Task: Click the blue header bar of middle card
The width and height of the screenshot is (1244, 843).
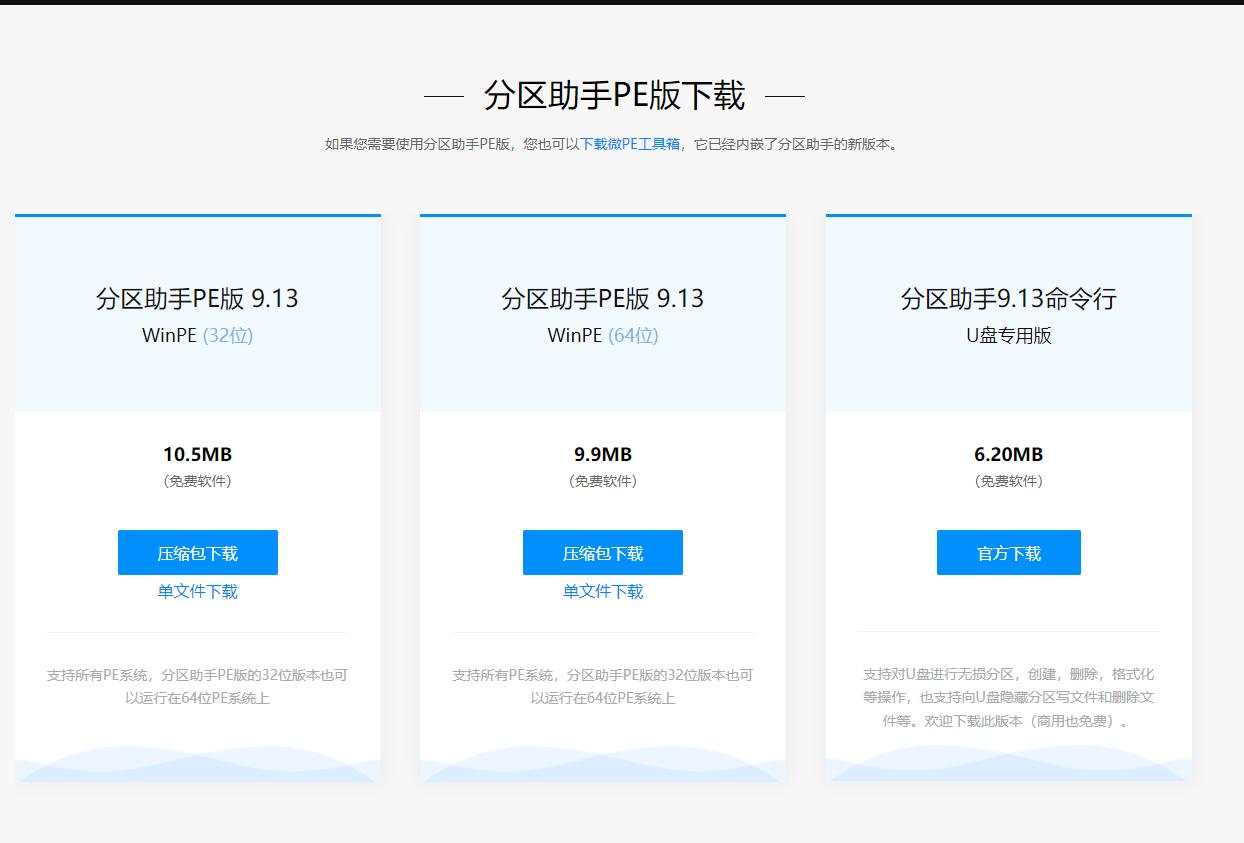Action: tap(602, 213)
